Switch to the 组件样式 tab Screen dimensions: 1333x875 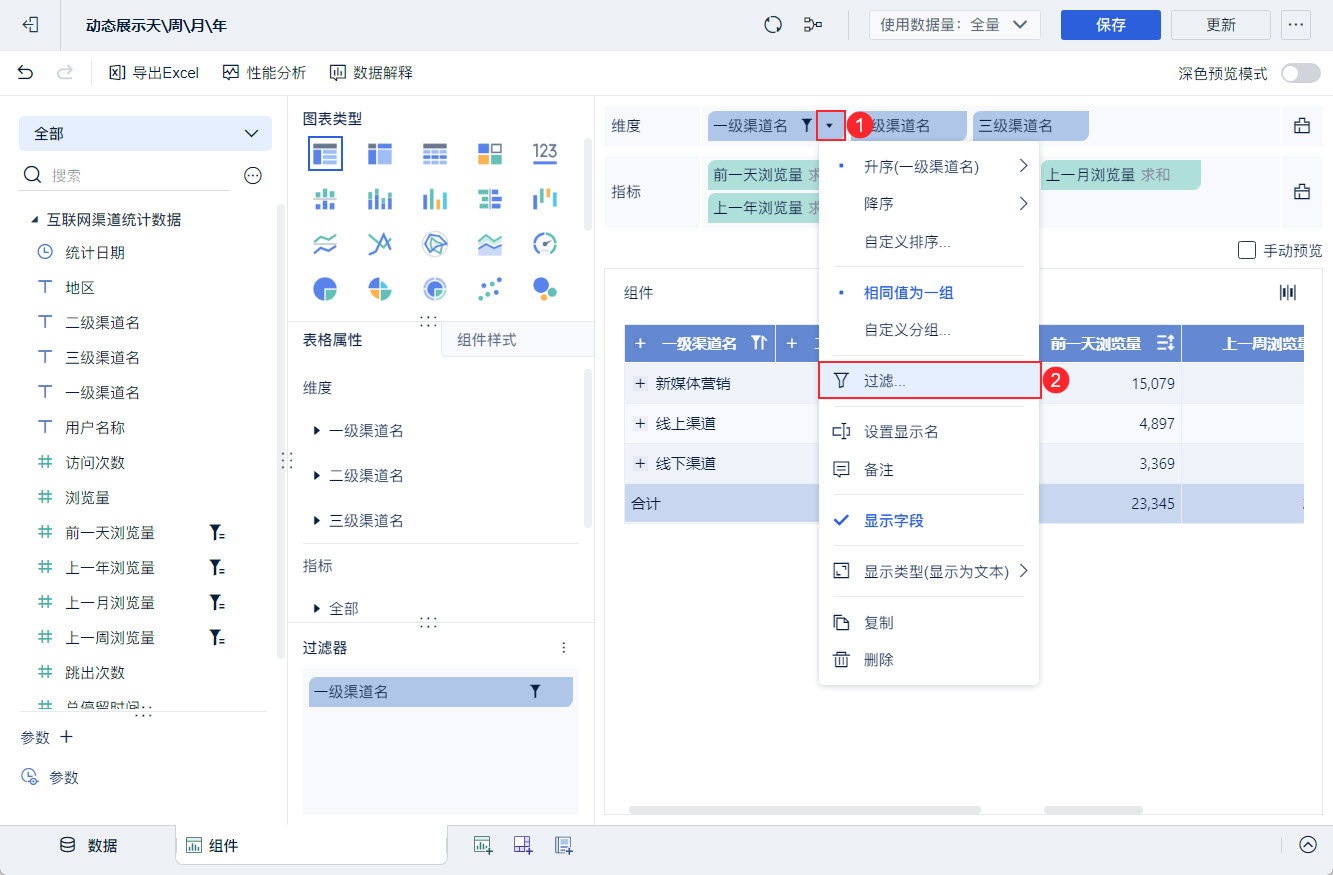point(487,340)
